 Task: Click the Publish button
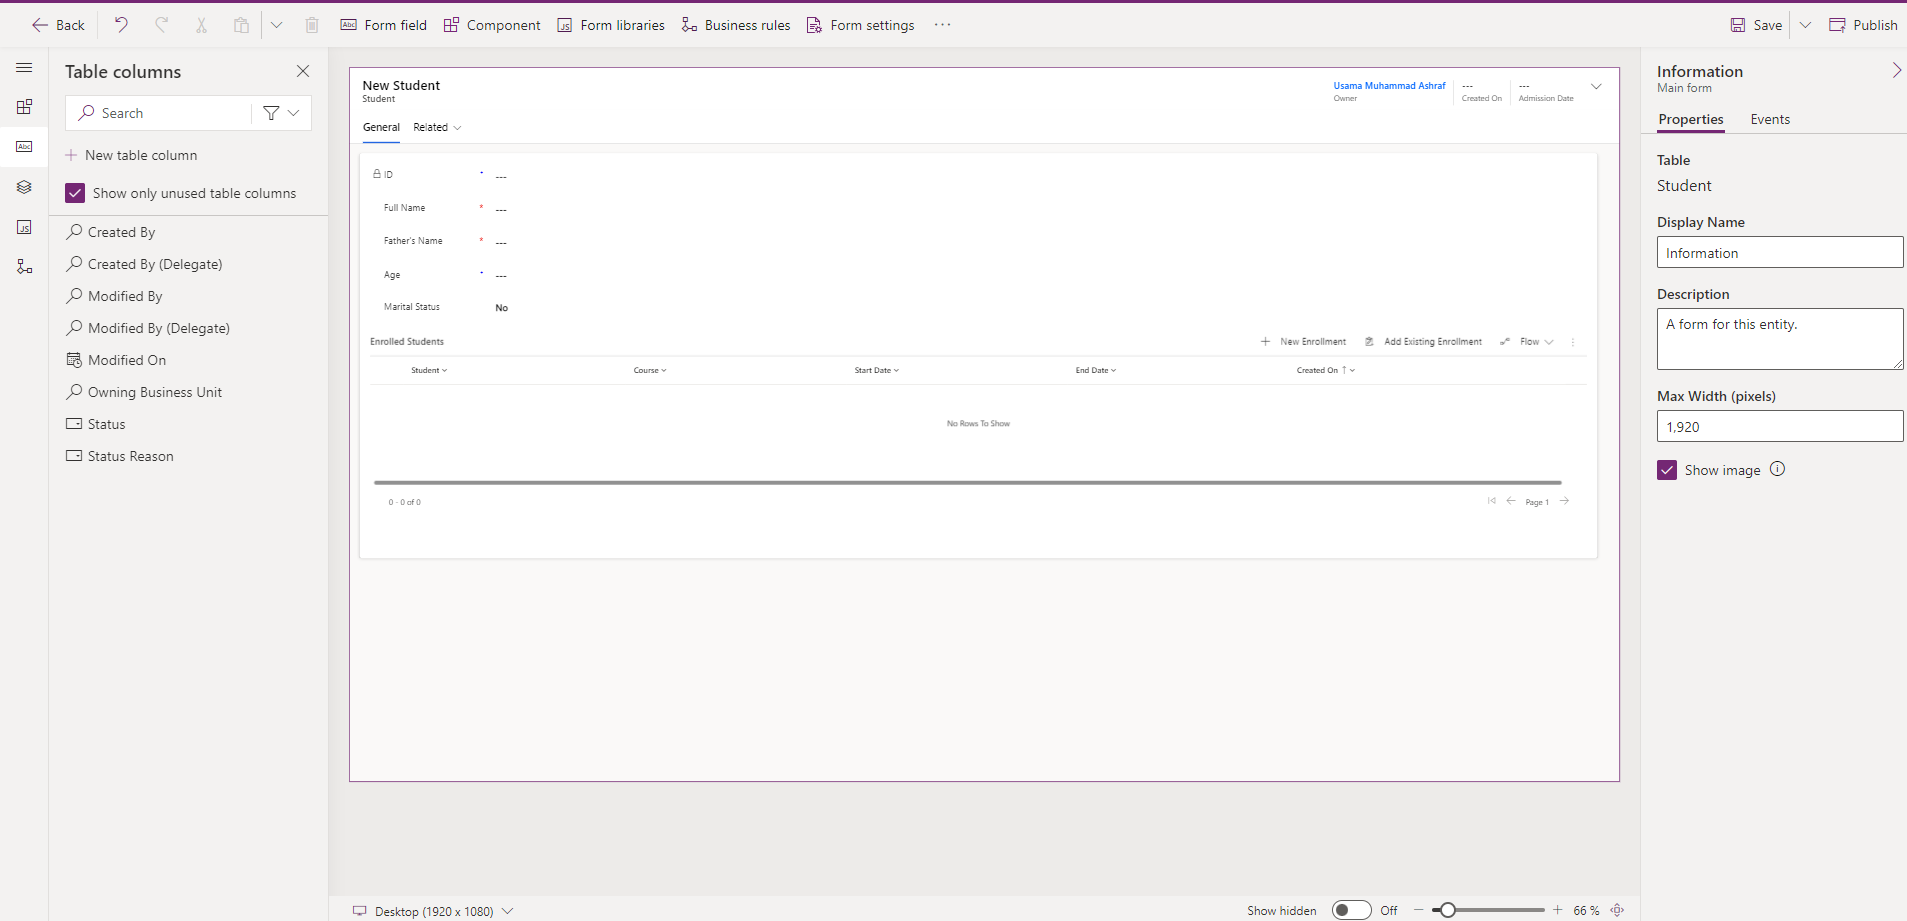(1863, 25)
